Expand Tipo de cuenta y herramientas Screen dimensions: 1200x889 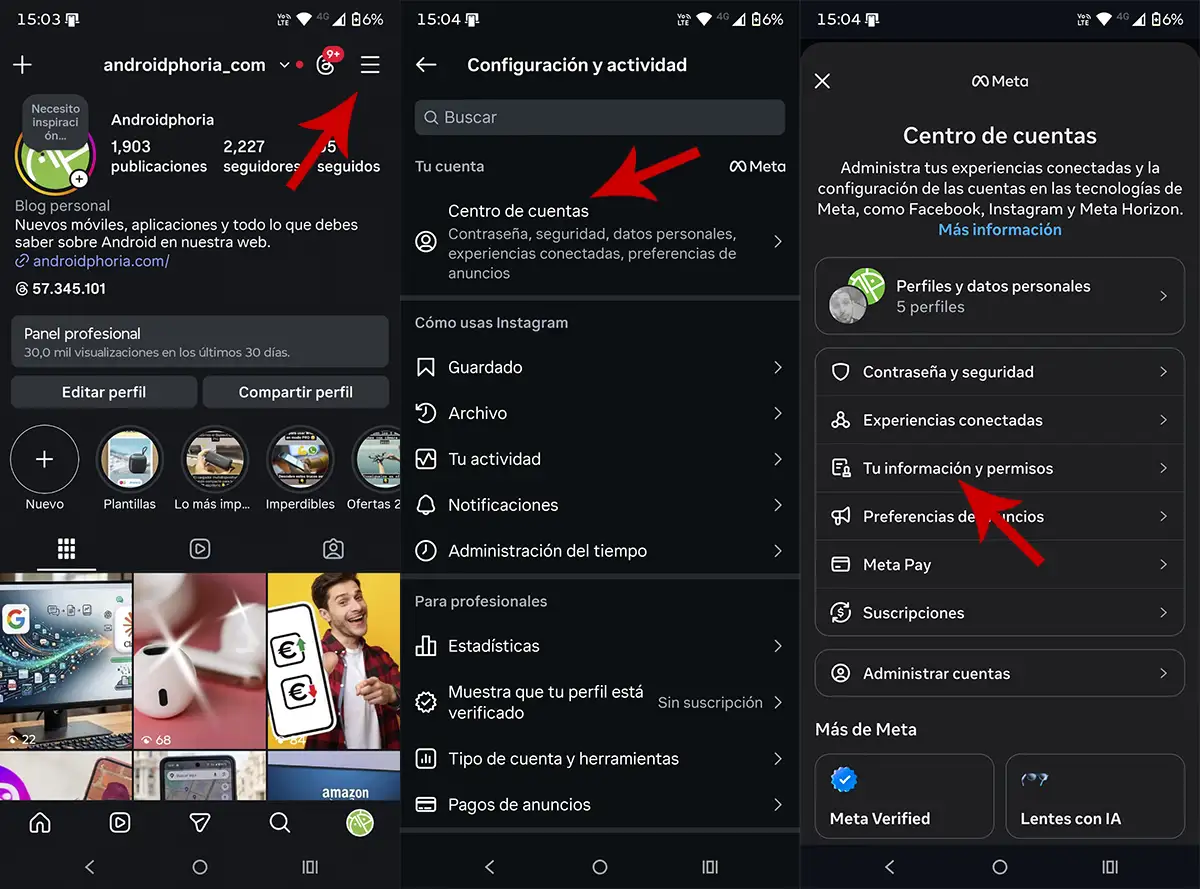pyautogui.click(x=598, y=759)
